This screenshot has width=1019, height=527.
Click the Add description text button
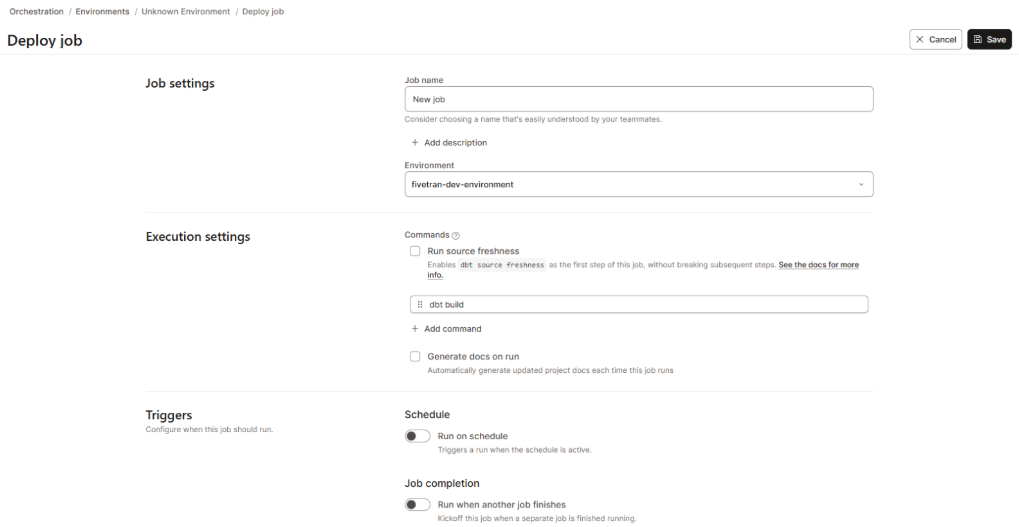click(x=455, y=143)
